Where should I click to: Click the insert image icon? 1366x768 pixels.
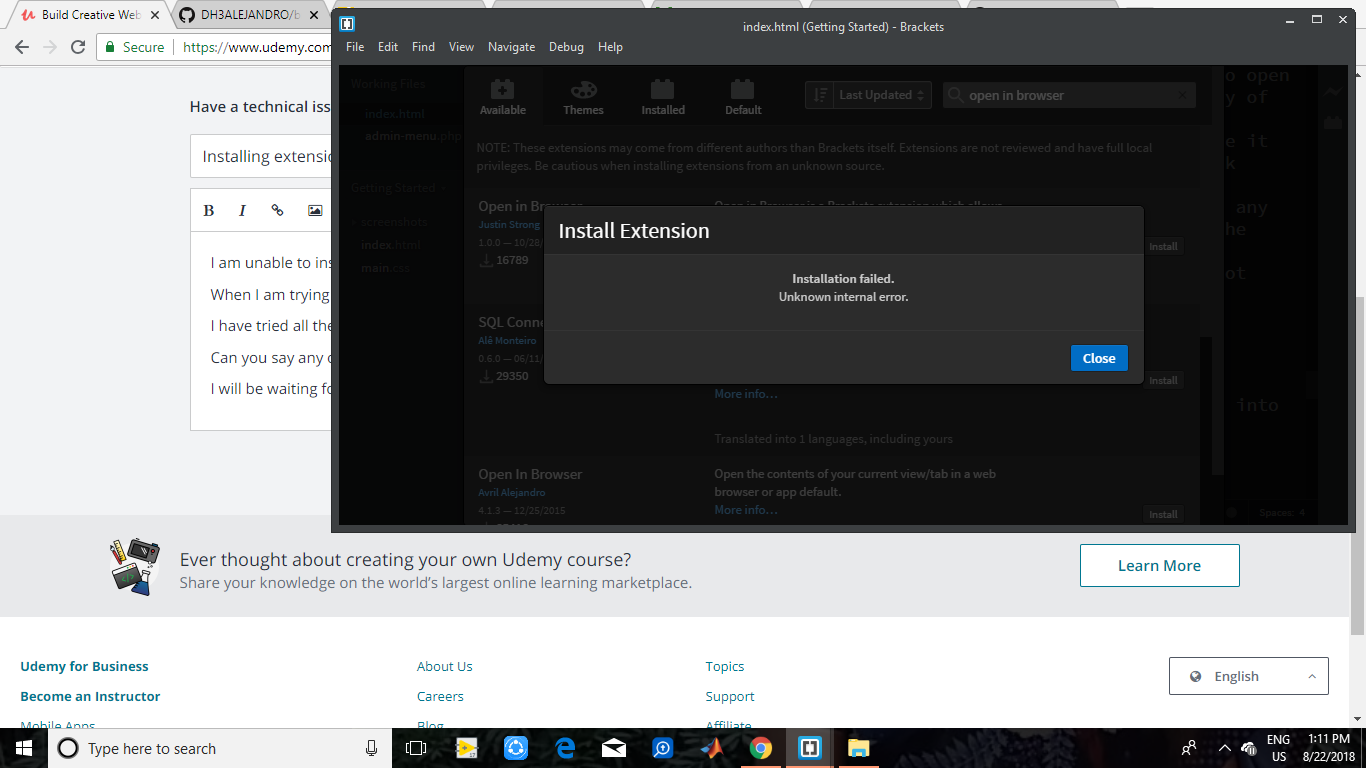314,210
